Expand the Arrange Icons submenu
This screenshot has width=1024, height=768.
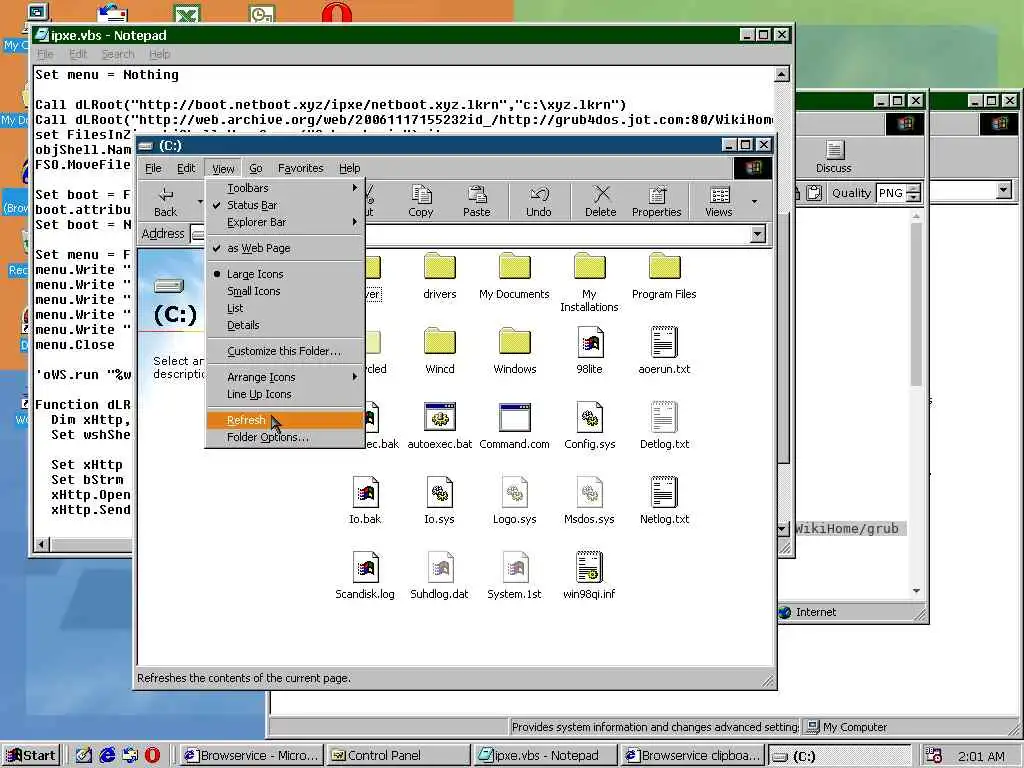tap(285, 377)
